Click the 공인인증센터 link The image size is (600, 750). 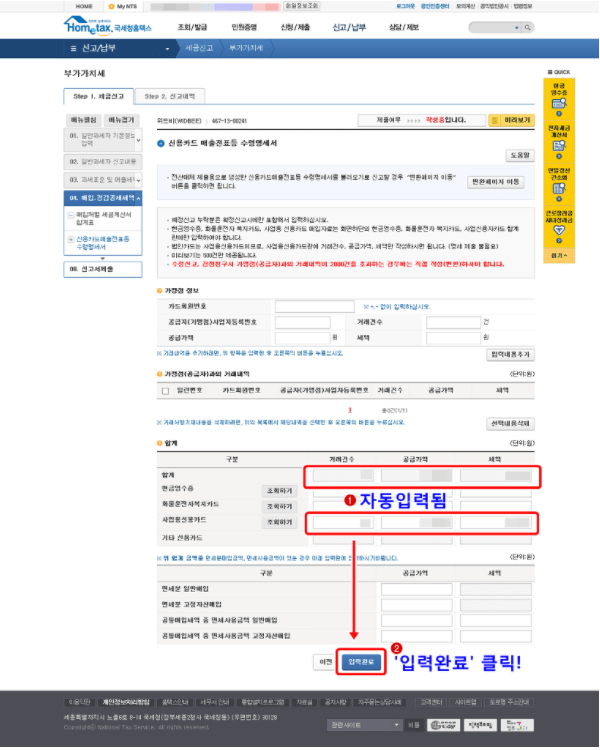[x=434, y=6]
